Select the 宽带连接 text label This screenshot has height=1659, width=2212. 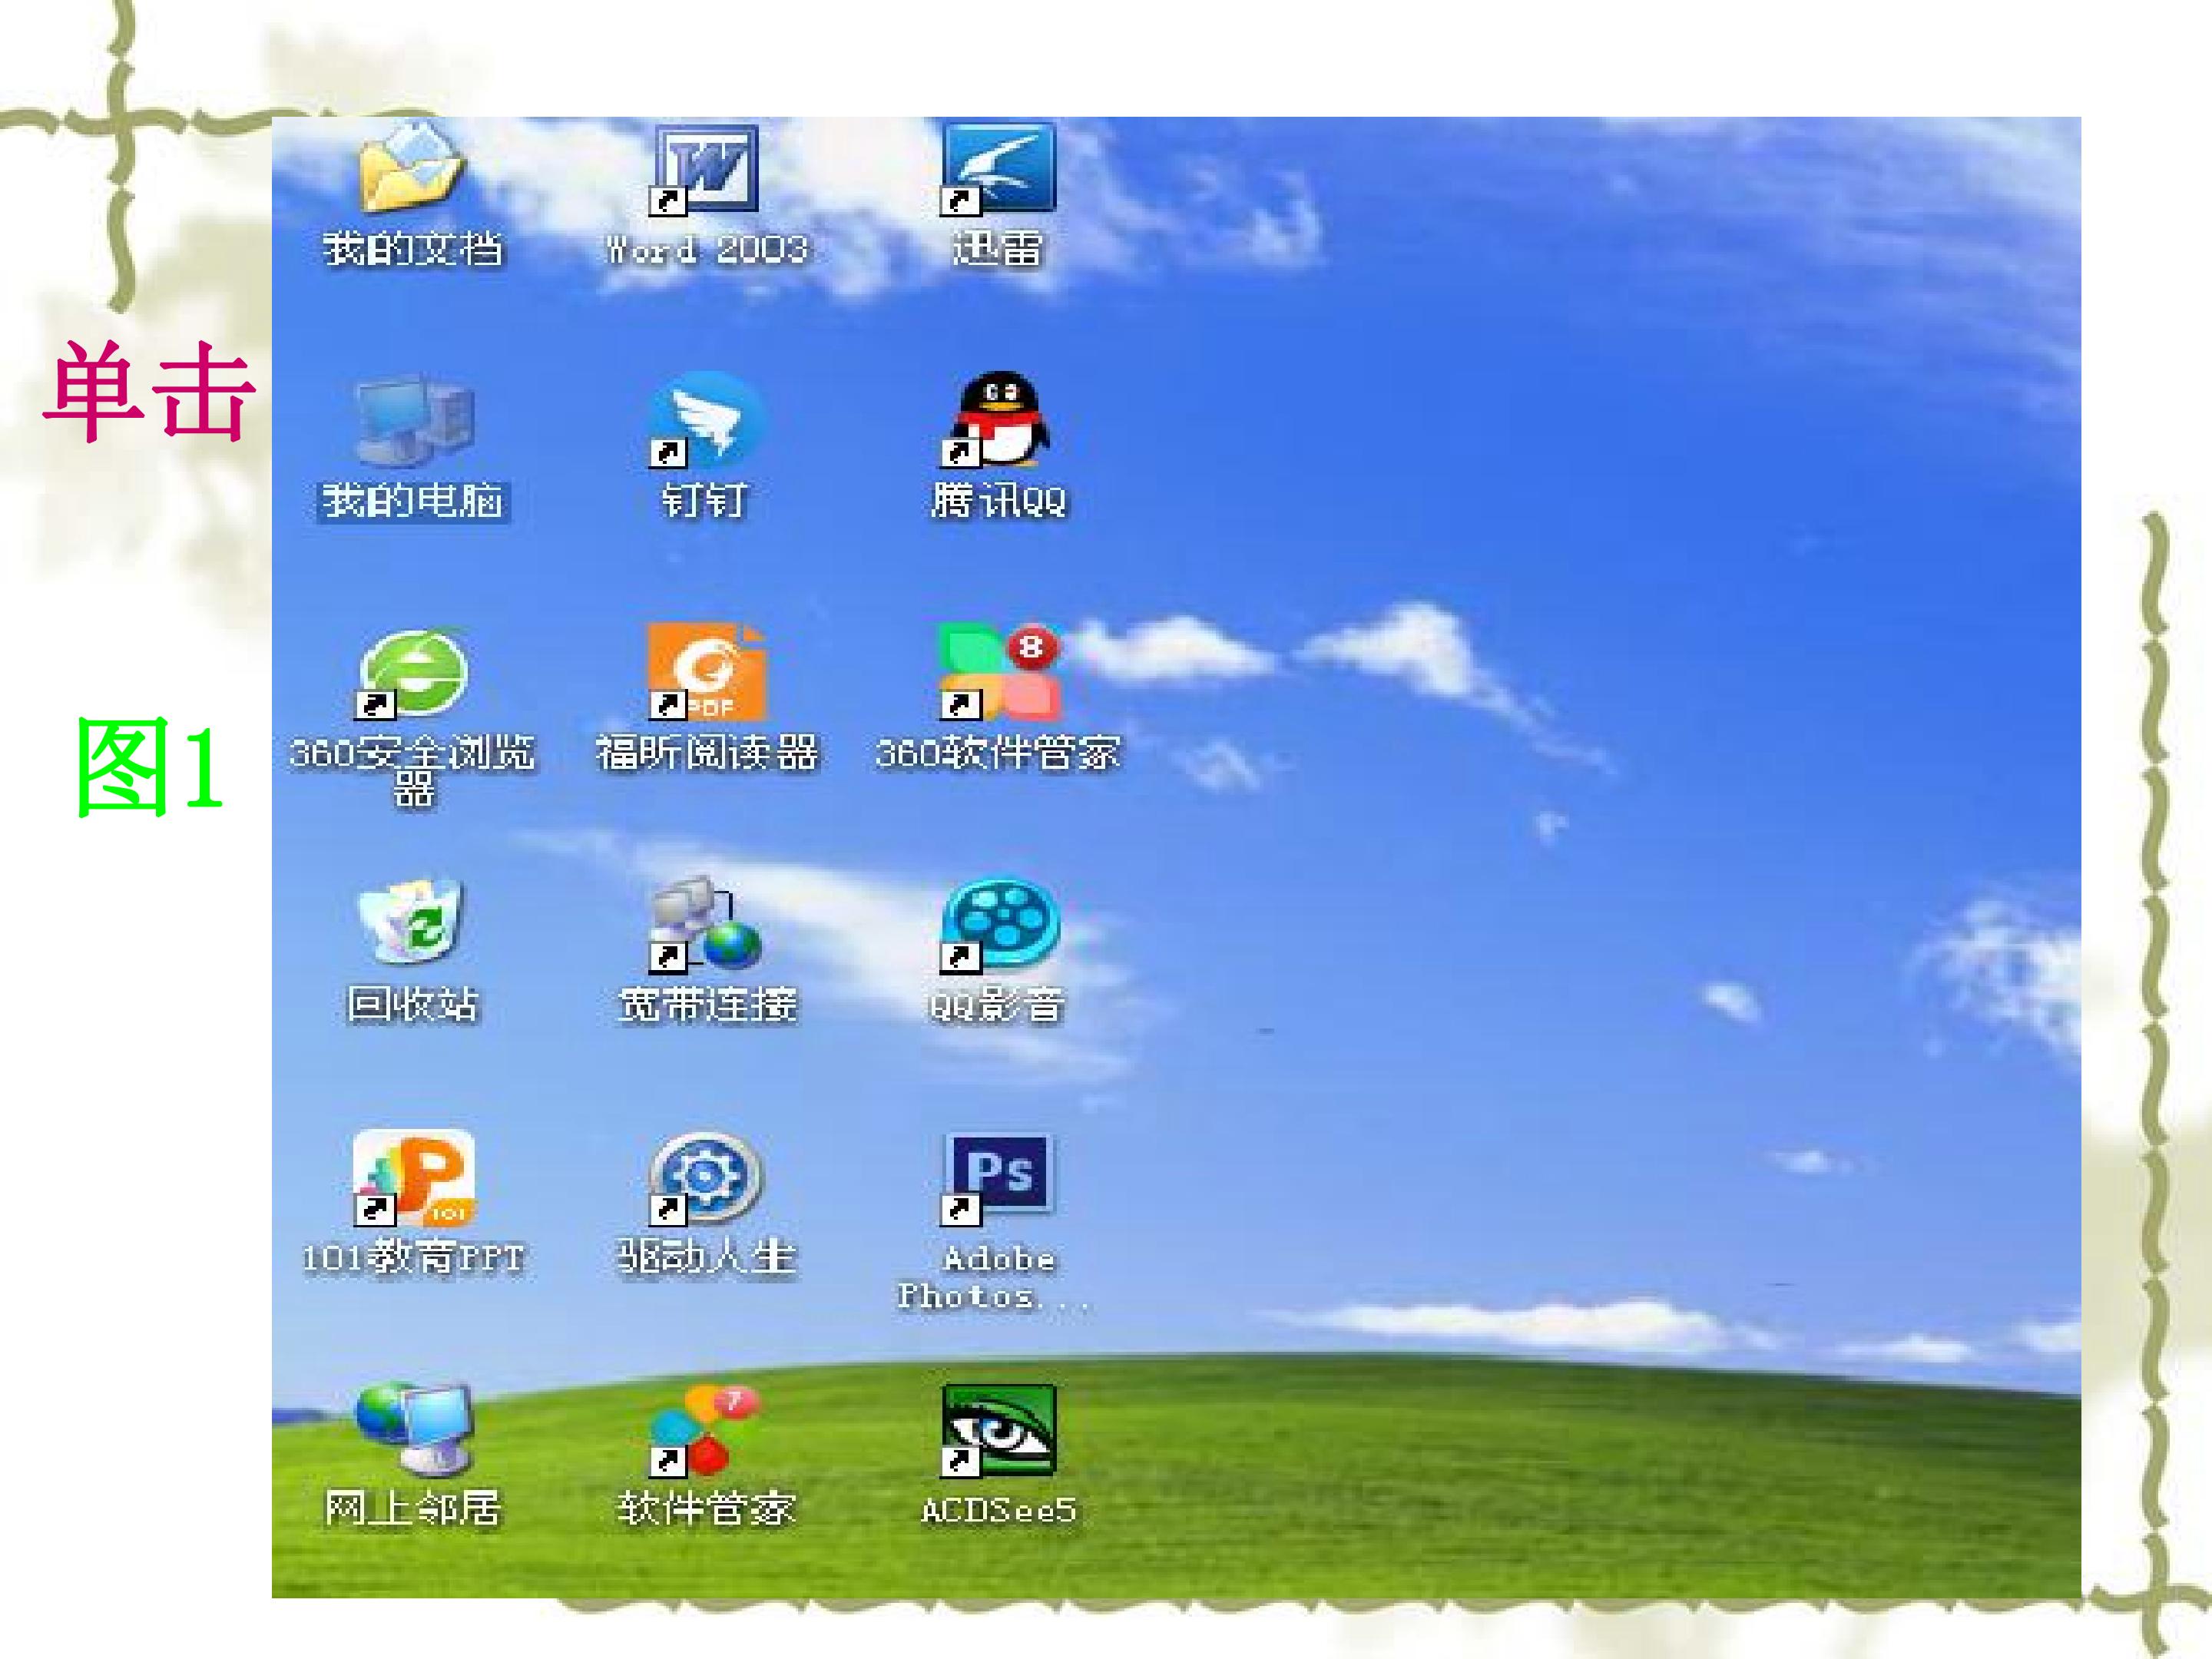pos(708,1004)
